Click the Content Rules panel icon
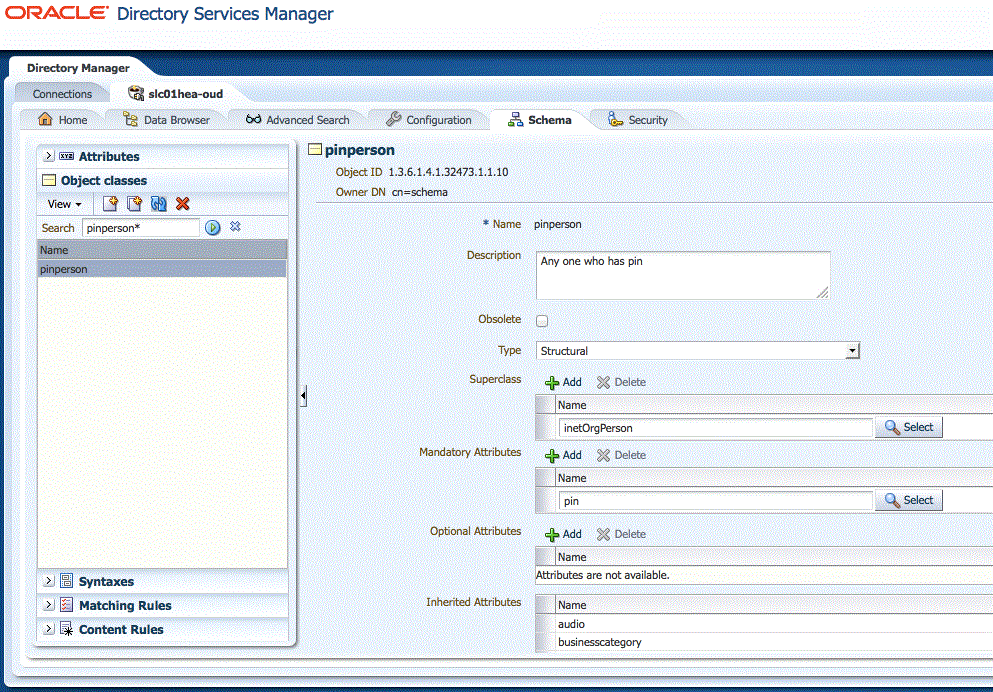 pos(66,629)
